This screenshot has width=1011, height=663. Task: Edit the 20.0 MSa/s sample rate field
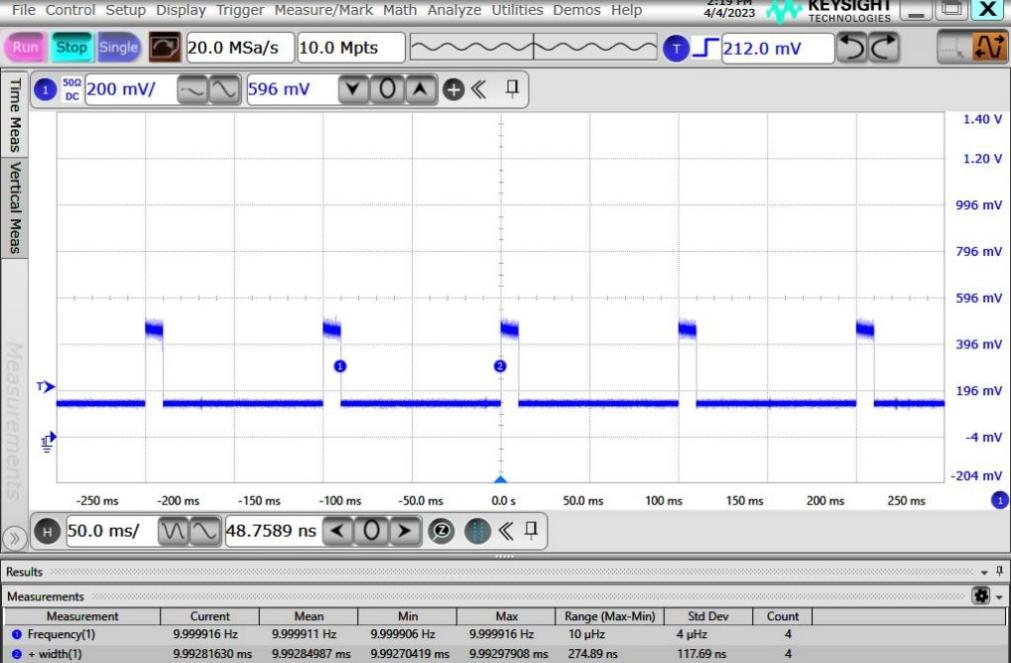(240, 48)
